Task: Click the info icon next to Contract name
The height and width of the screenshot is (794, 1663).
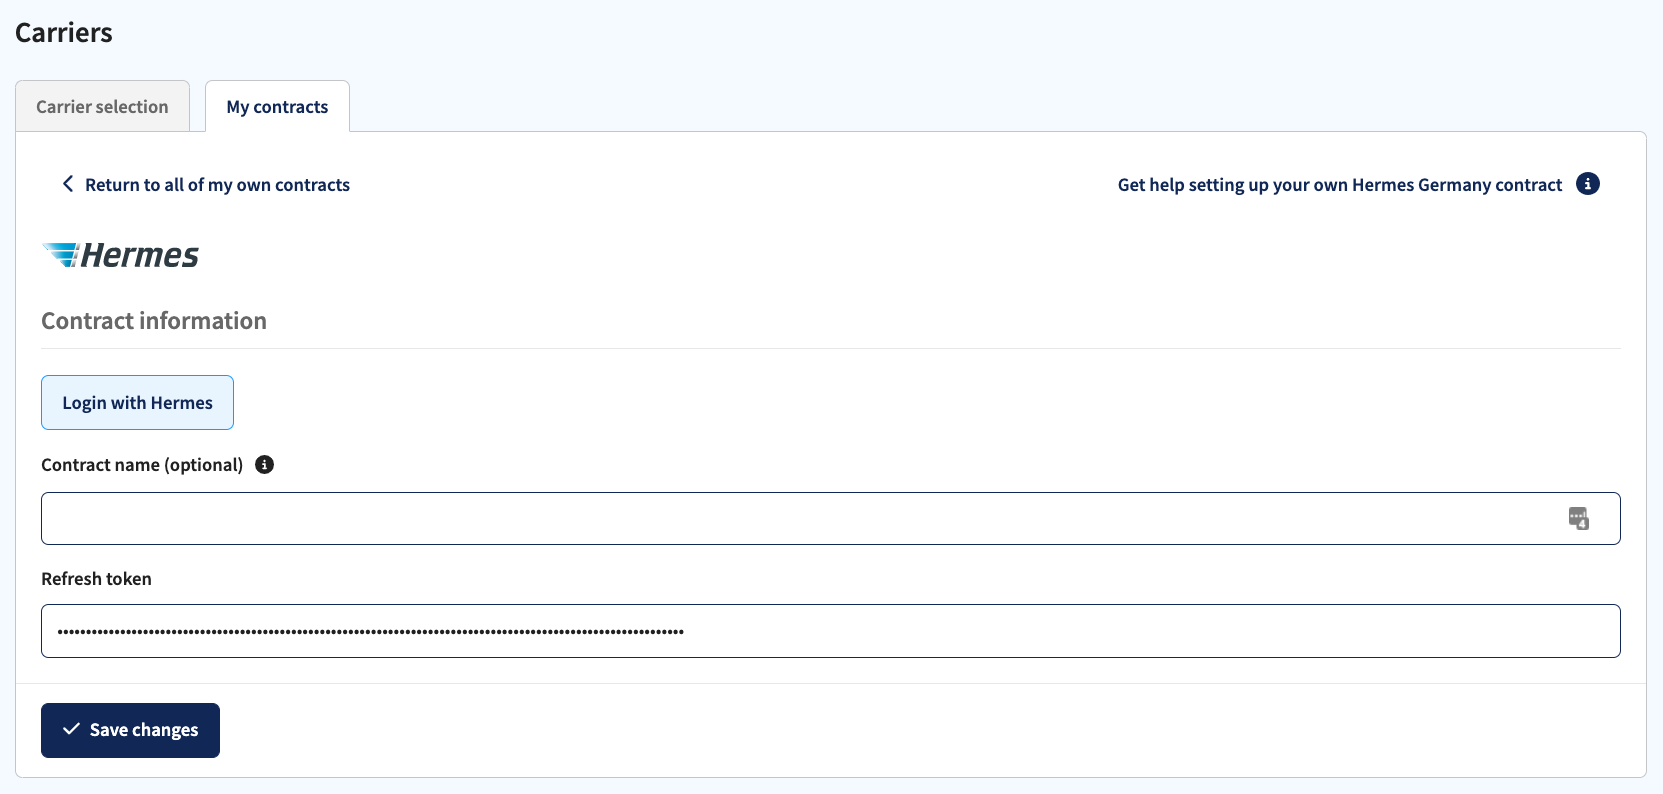Action: pyautogui.click(x=264, y=465)
